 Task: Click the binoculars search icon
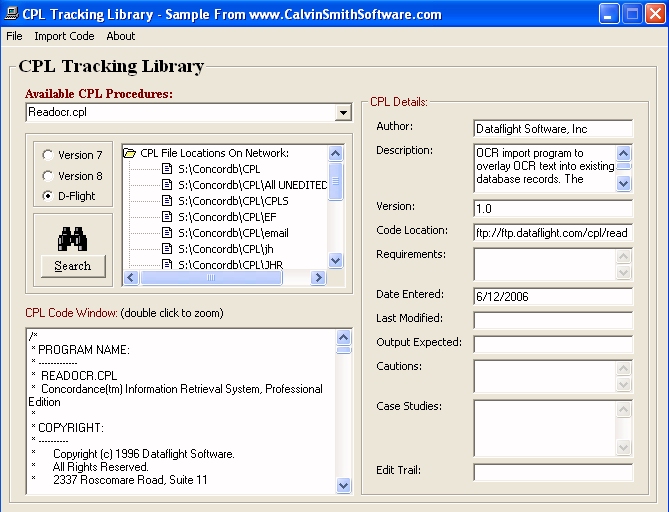click(72, 239)
